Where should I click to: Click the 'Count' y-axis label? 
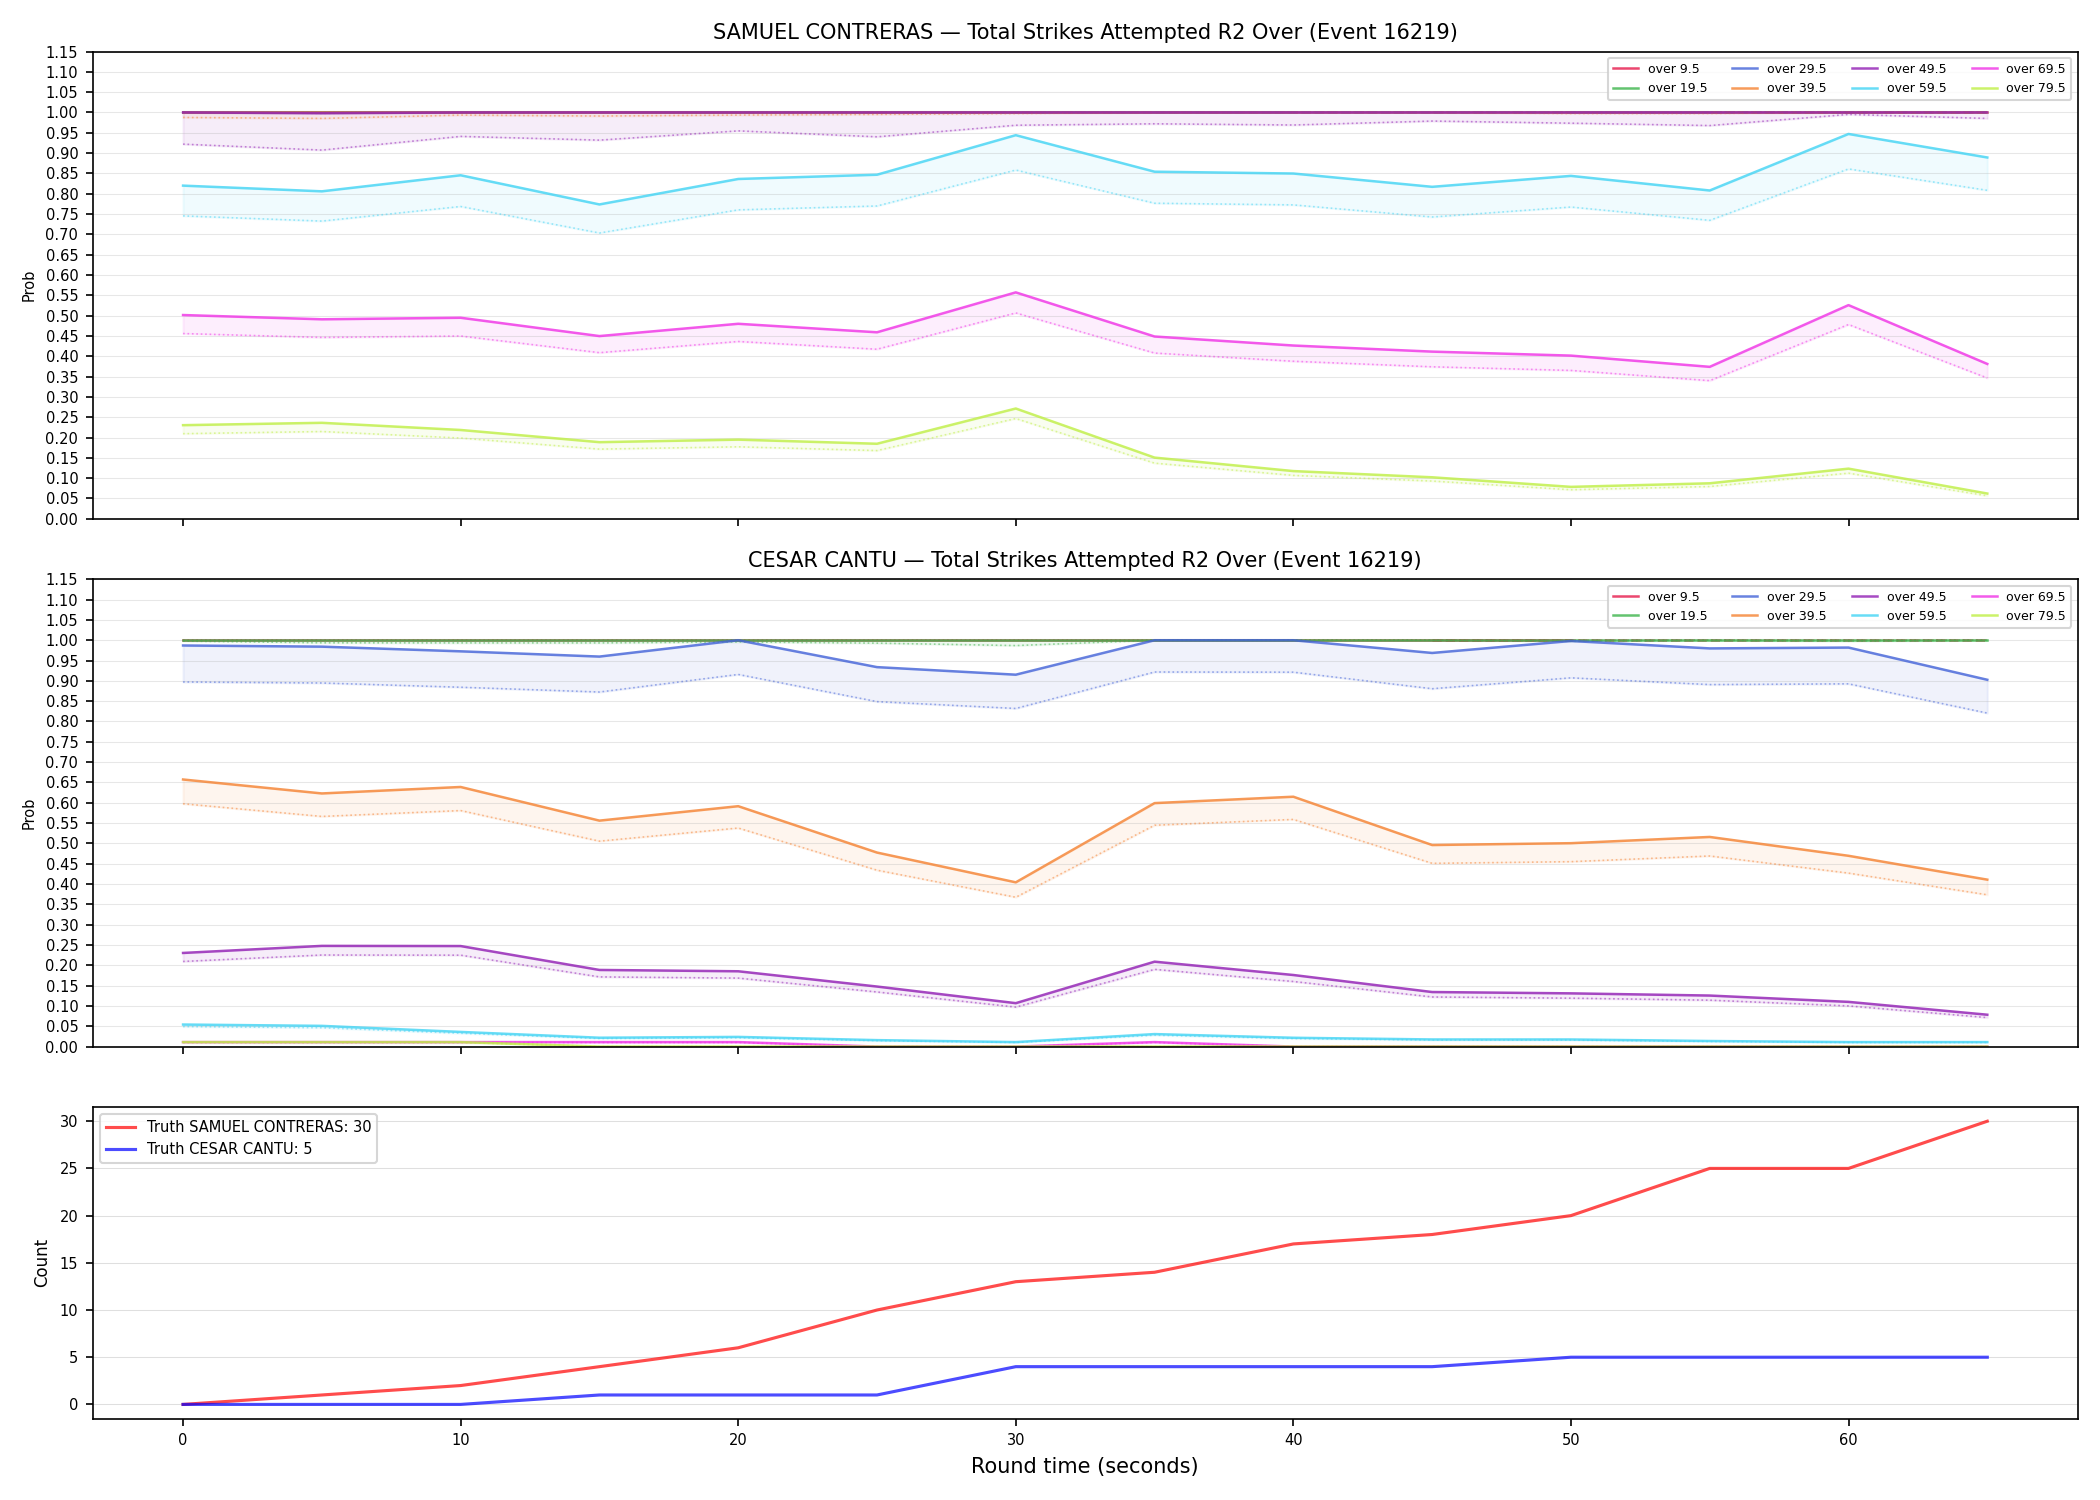coord(41,1263)
